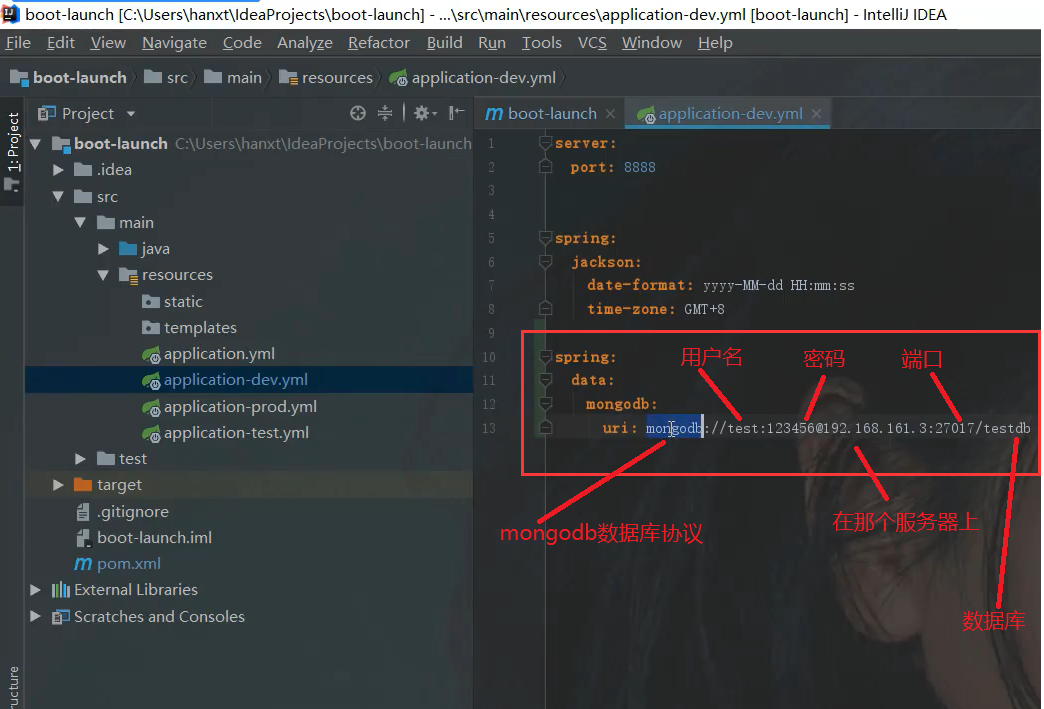The width and height of the screenshot is (1044, 709).
Task: Expand Scratches and Consoles node arrow
Action: [35, 616]
